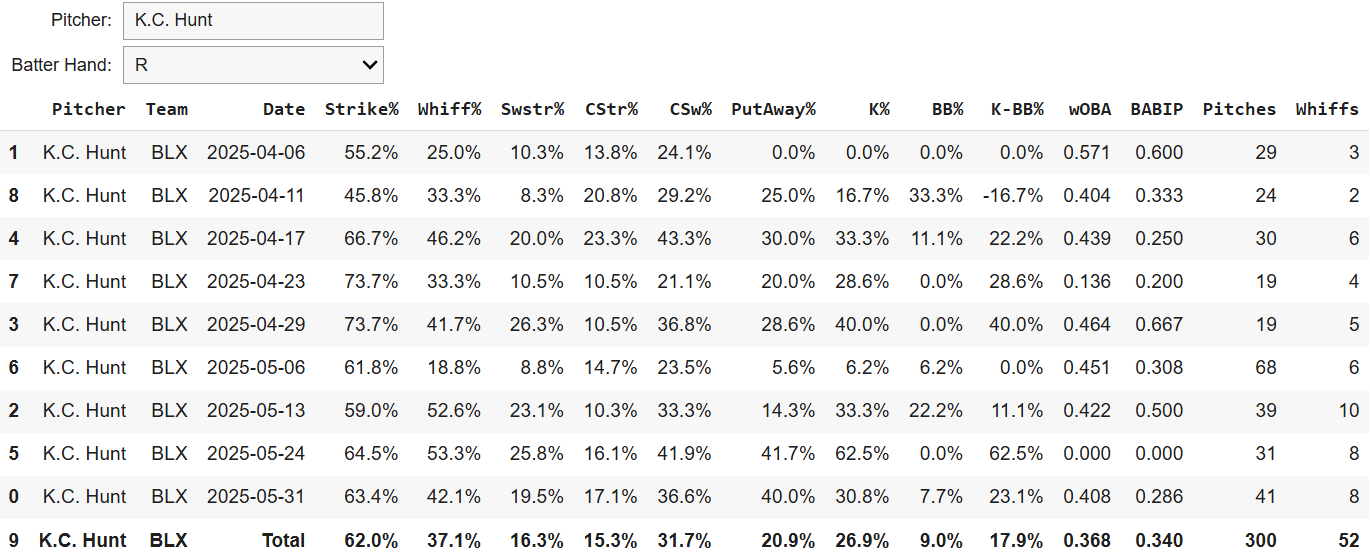Image resolution: width=1370 pixels, height=559 pixels.
Task: Click the 2025-05-31 date cell
Action: 256,497
